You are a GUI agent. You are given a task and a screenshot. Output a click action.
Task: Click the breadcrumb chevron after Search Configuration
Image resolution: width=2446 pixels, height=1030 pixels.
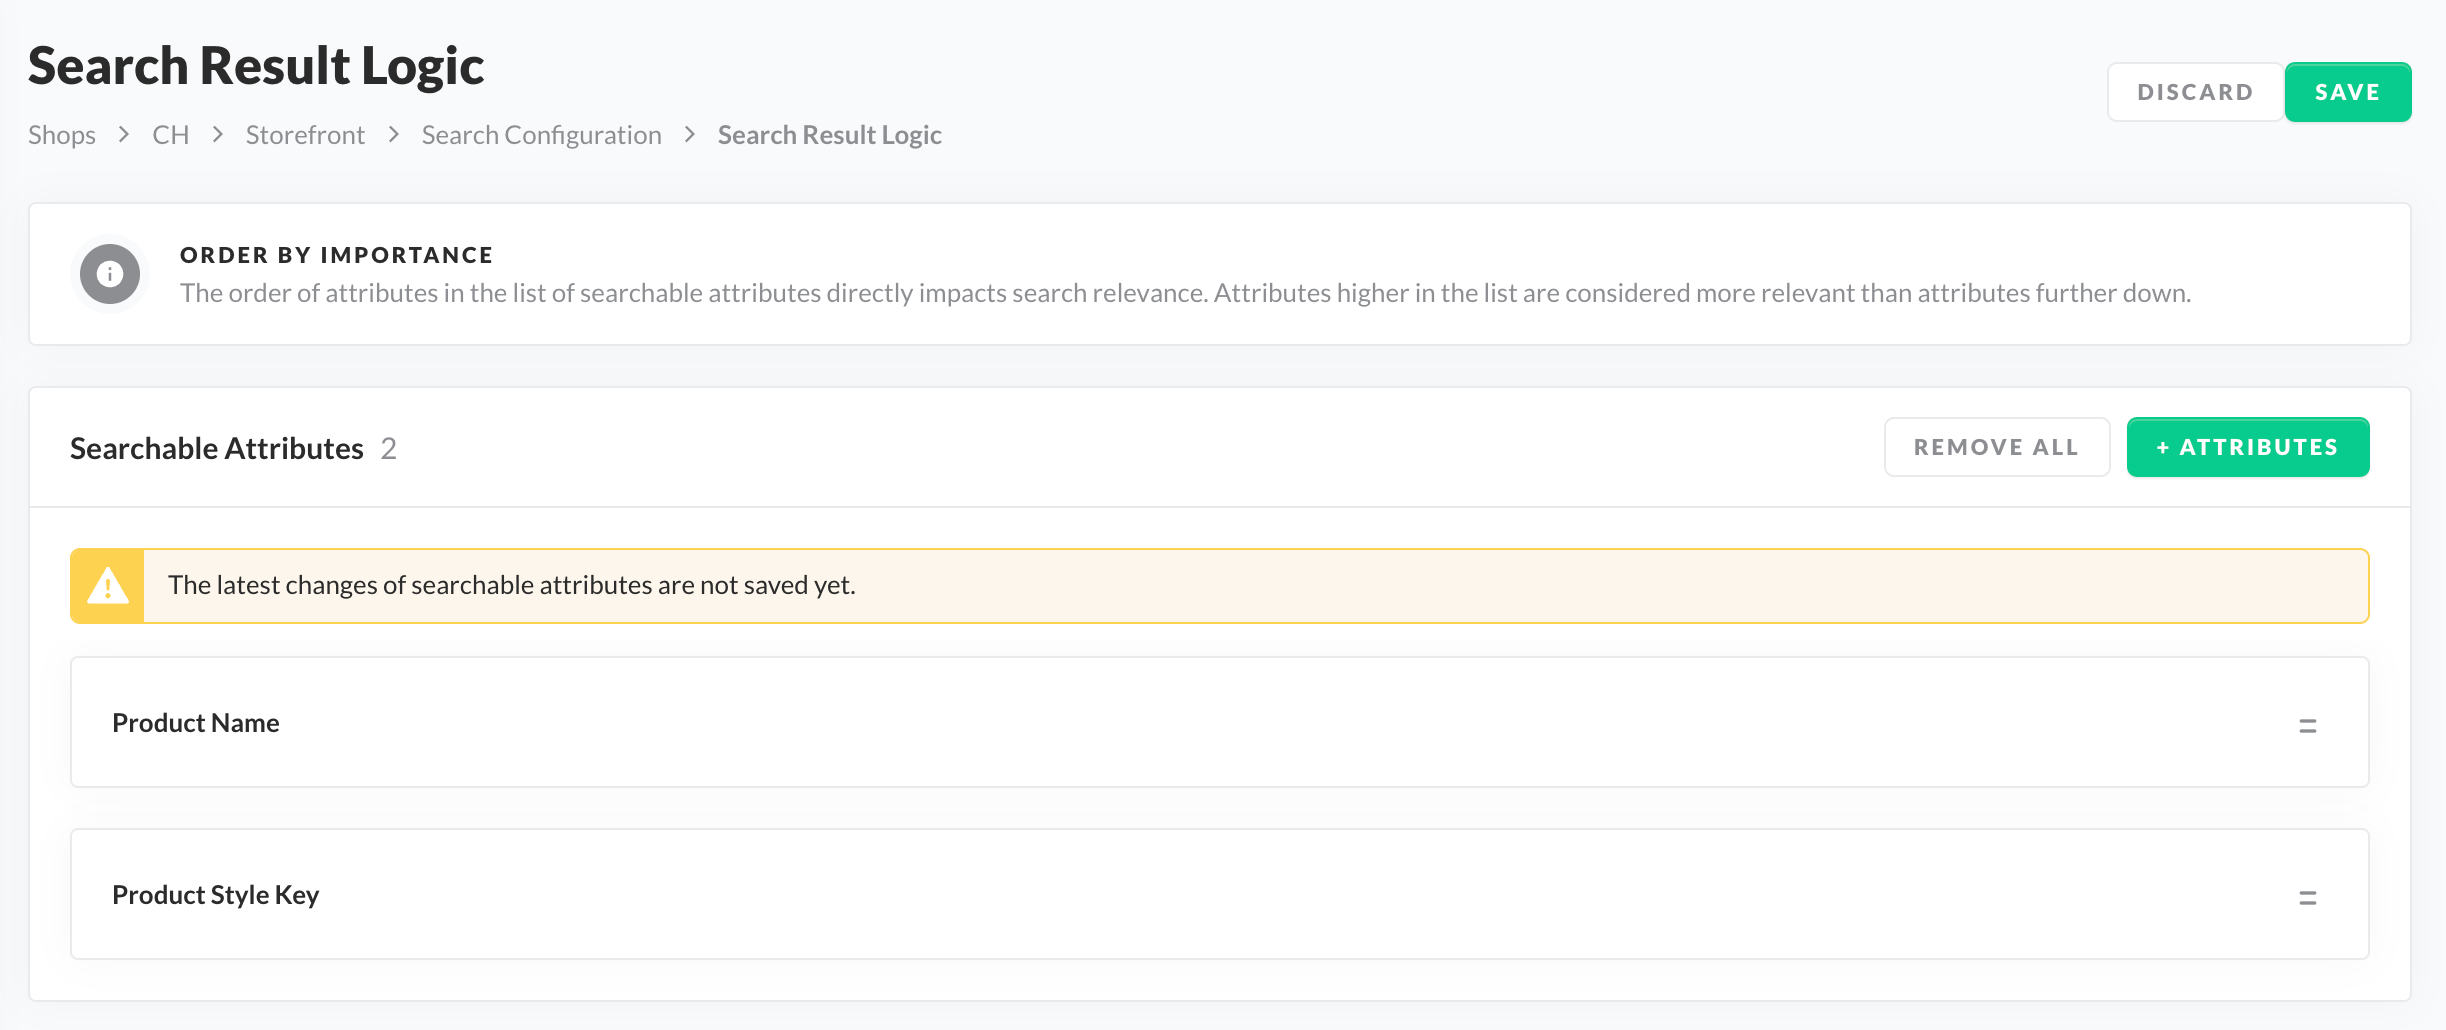[x=690, y=134]
